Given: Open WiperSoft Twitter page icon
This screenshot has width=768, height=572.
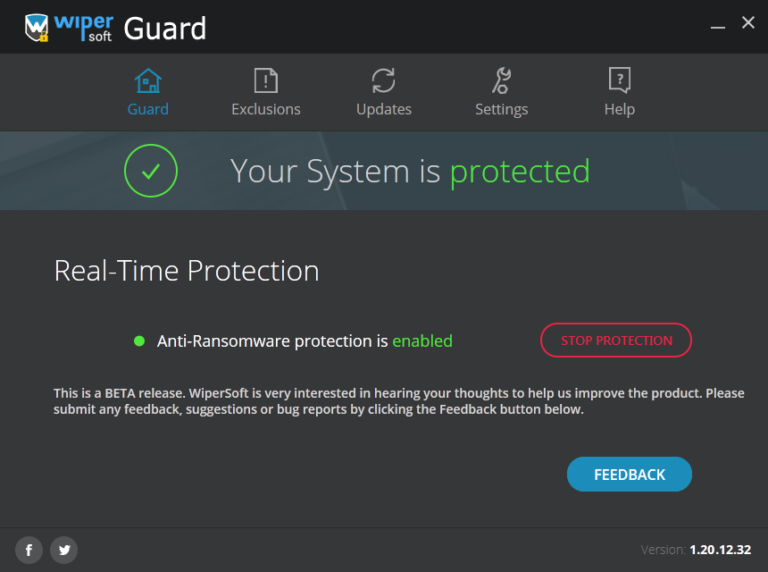Looking at the screenshot, I should point(64,549).
